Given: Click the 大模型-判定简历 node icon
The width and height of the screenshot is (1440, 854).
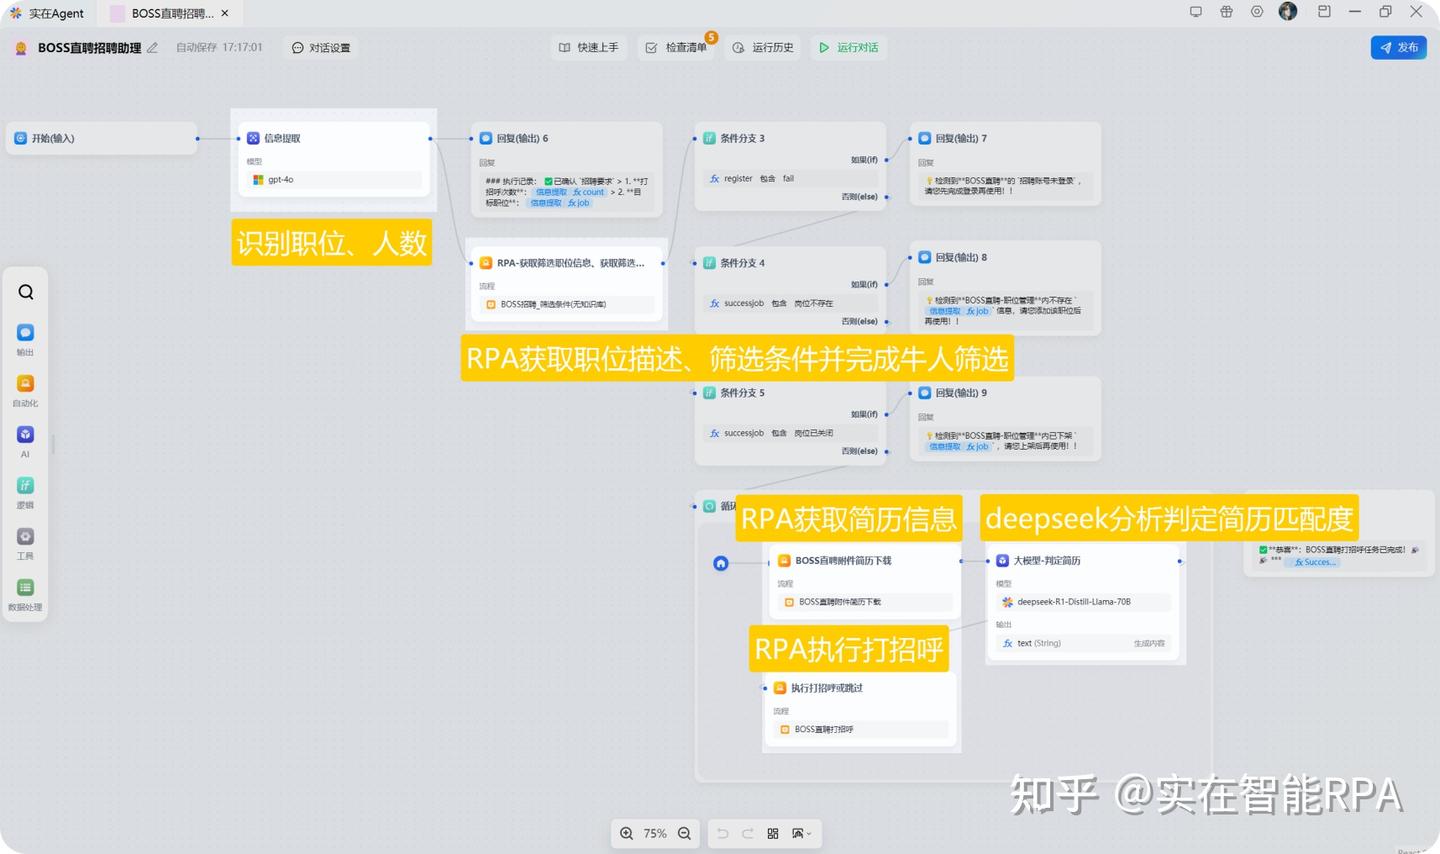Looking at the screenshot, I should coord(1002,560).
